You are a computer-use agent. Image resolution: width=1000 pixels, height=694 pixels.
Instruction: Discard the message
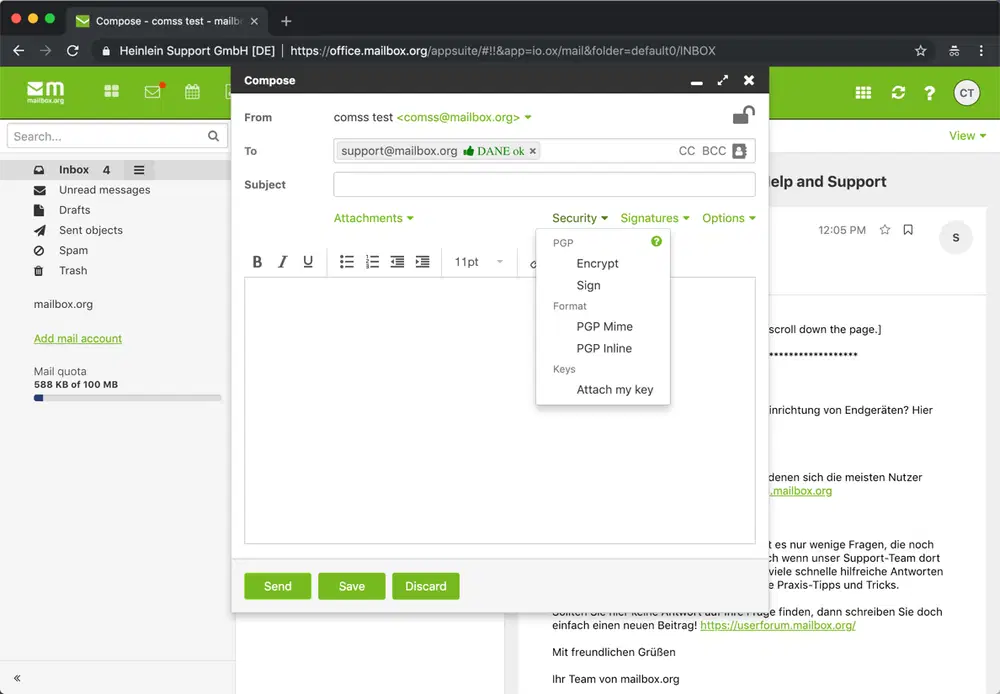425,586
